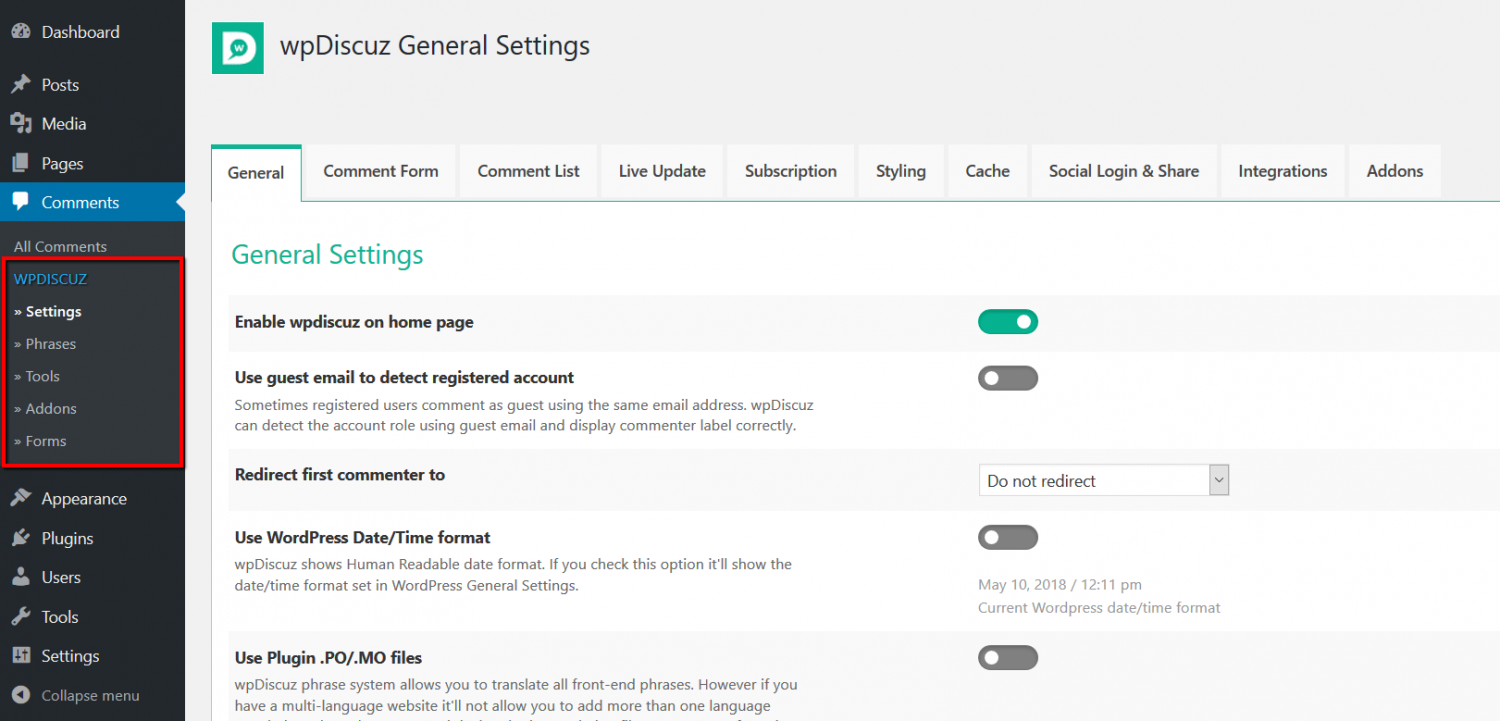
Task: Click the Comments speech bubble icon
Action: tap(22, 202)
